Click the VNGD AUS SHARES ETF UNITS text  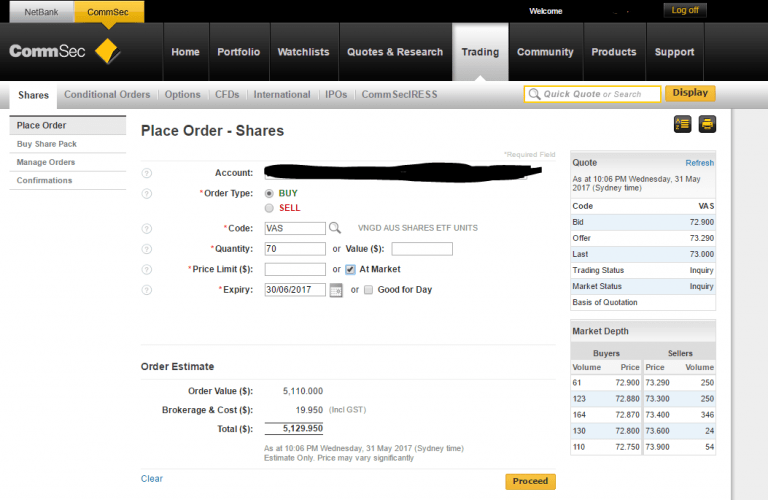pyautogui.click(x=417, y=228)
